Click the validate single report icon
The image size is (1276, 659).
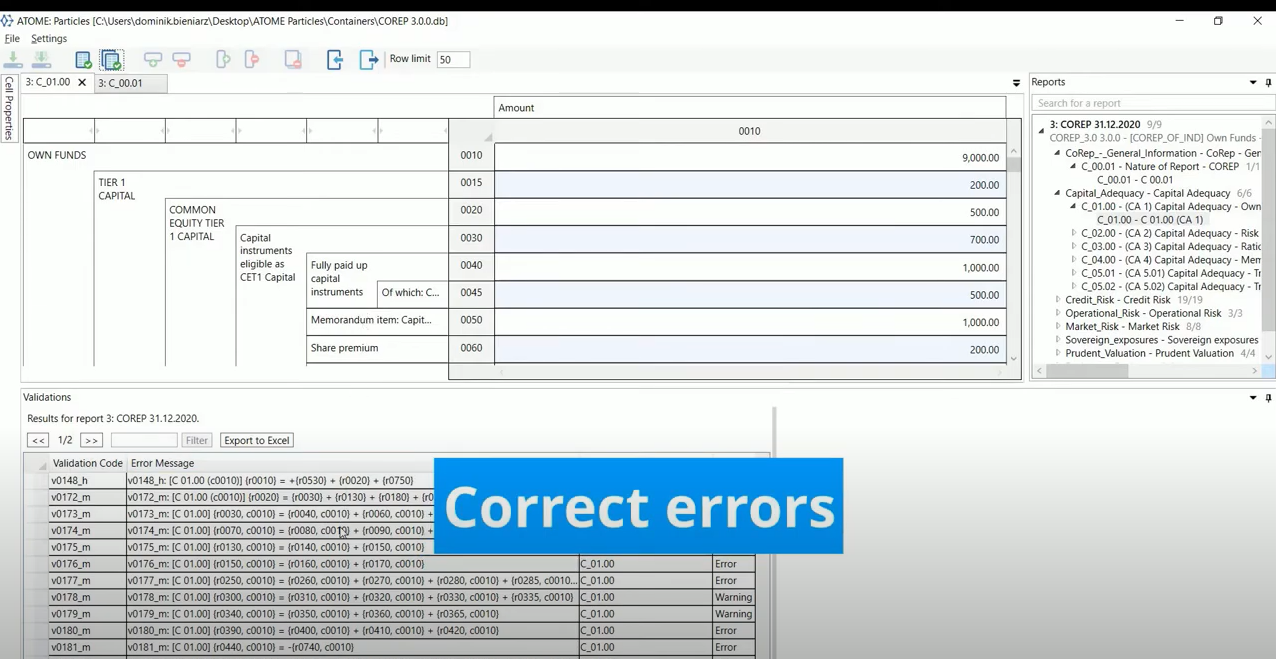click(x=84, y=60)
